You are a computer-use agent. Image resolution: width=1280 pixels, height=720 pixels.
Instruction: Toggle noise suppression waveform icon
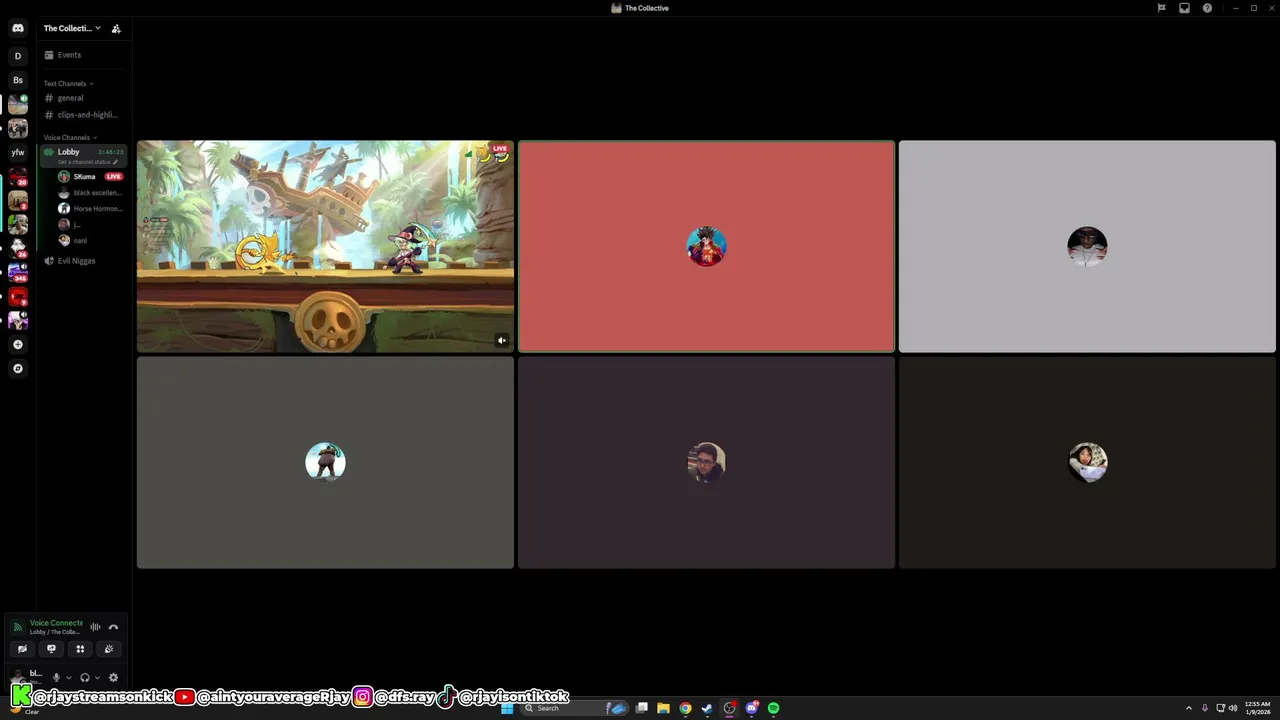(95, 627)
